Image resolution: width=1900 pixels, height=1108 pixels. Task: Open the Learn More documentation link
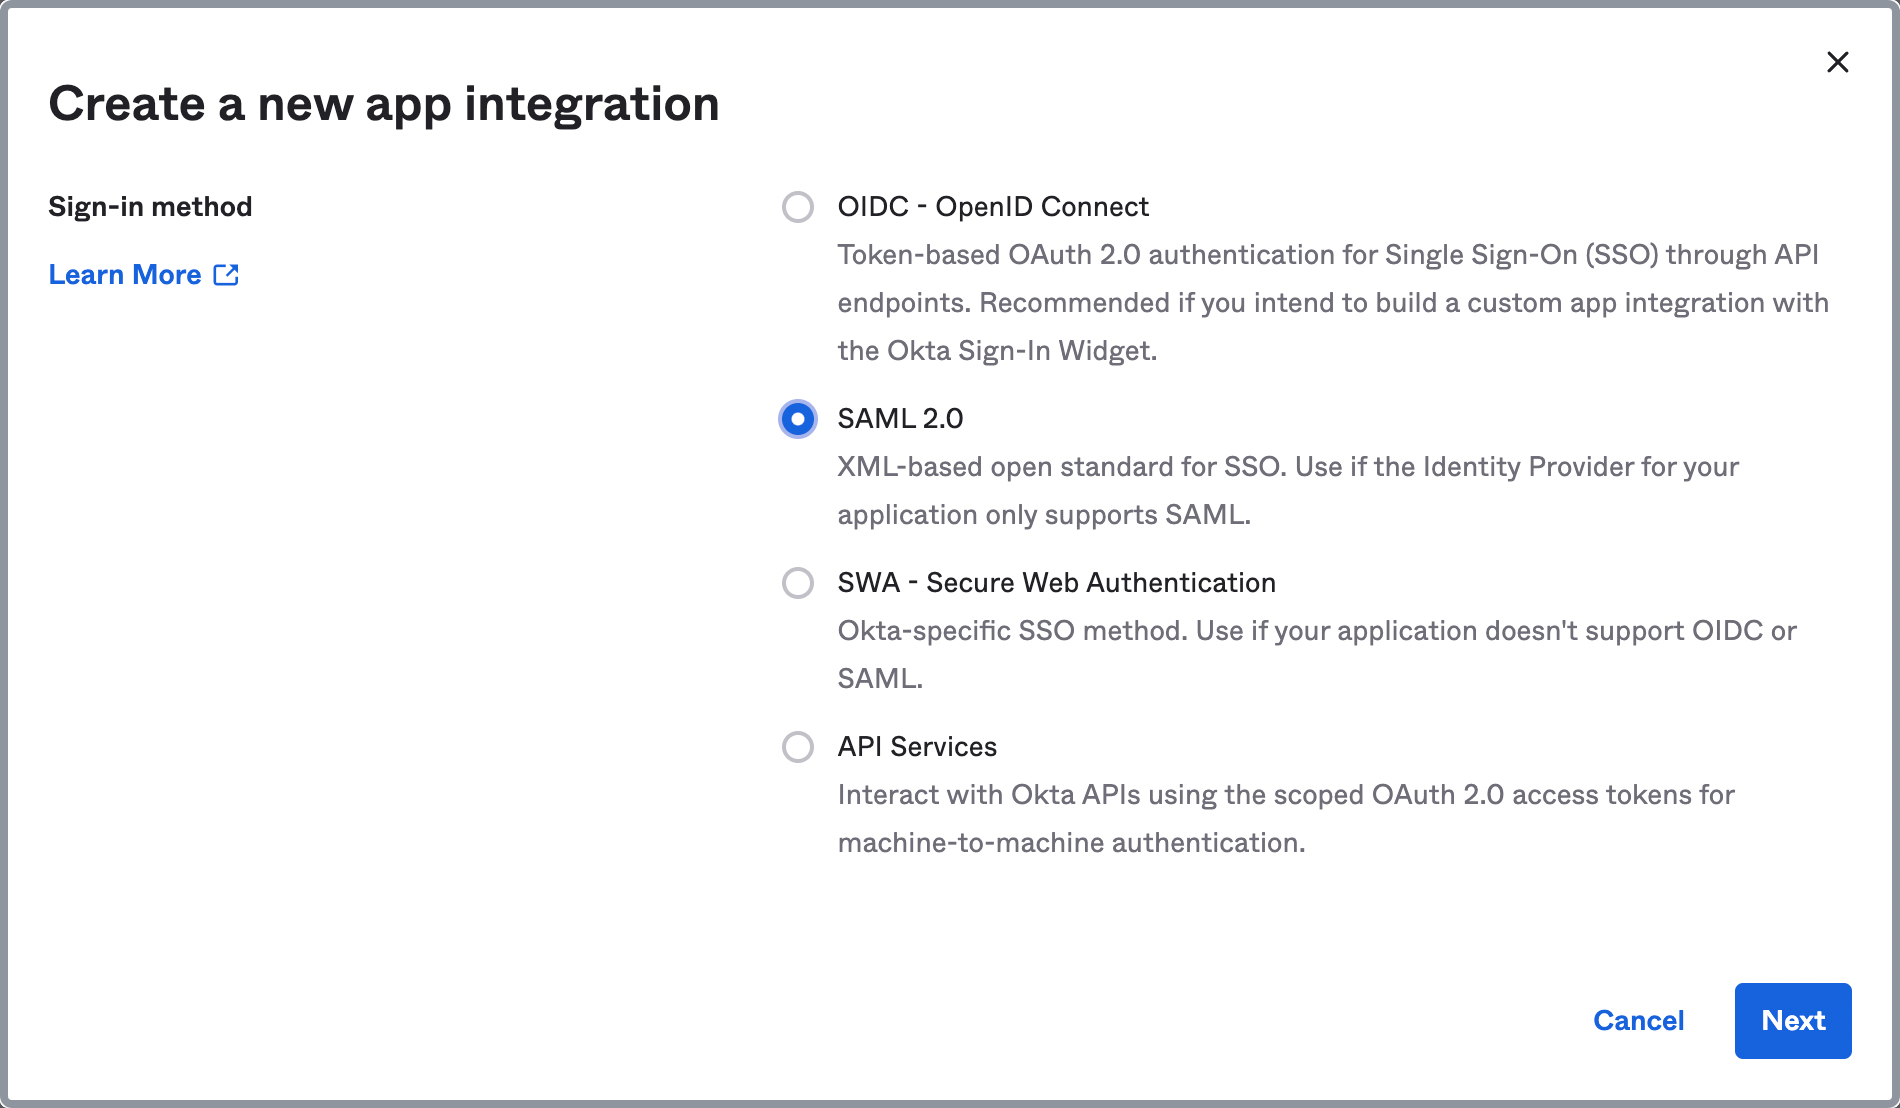125,274
